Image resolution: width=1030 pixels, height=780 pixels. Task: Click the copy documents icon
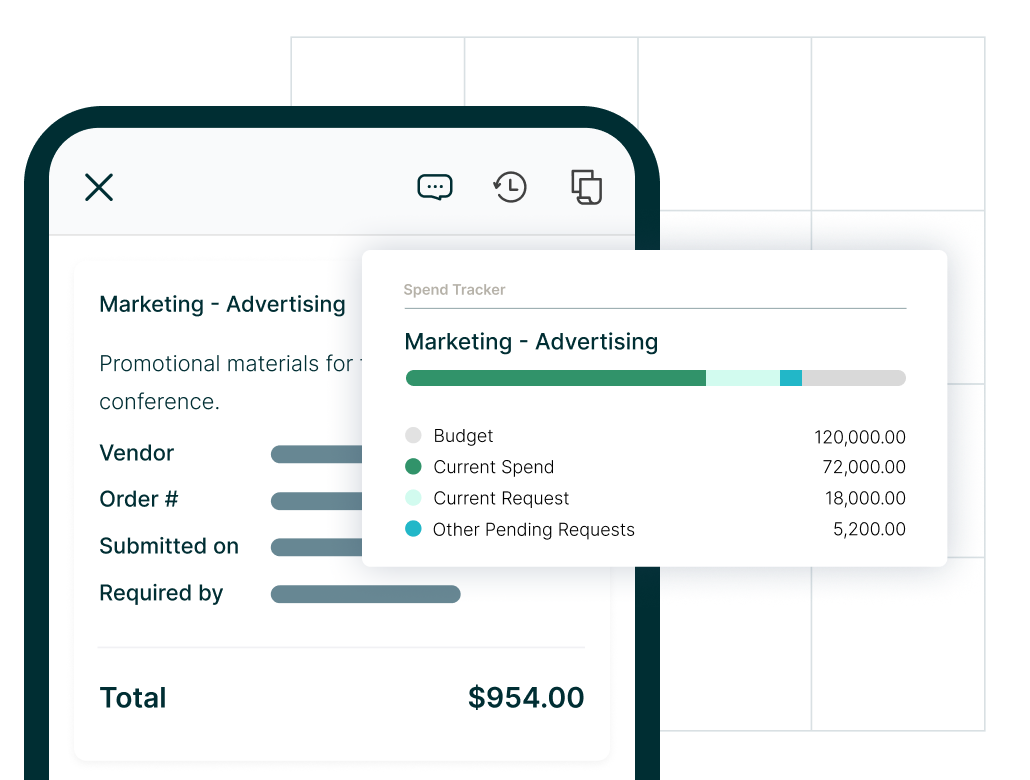pyautogui.click(x=587, y=187)
